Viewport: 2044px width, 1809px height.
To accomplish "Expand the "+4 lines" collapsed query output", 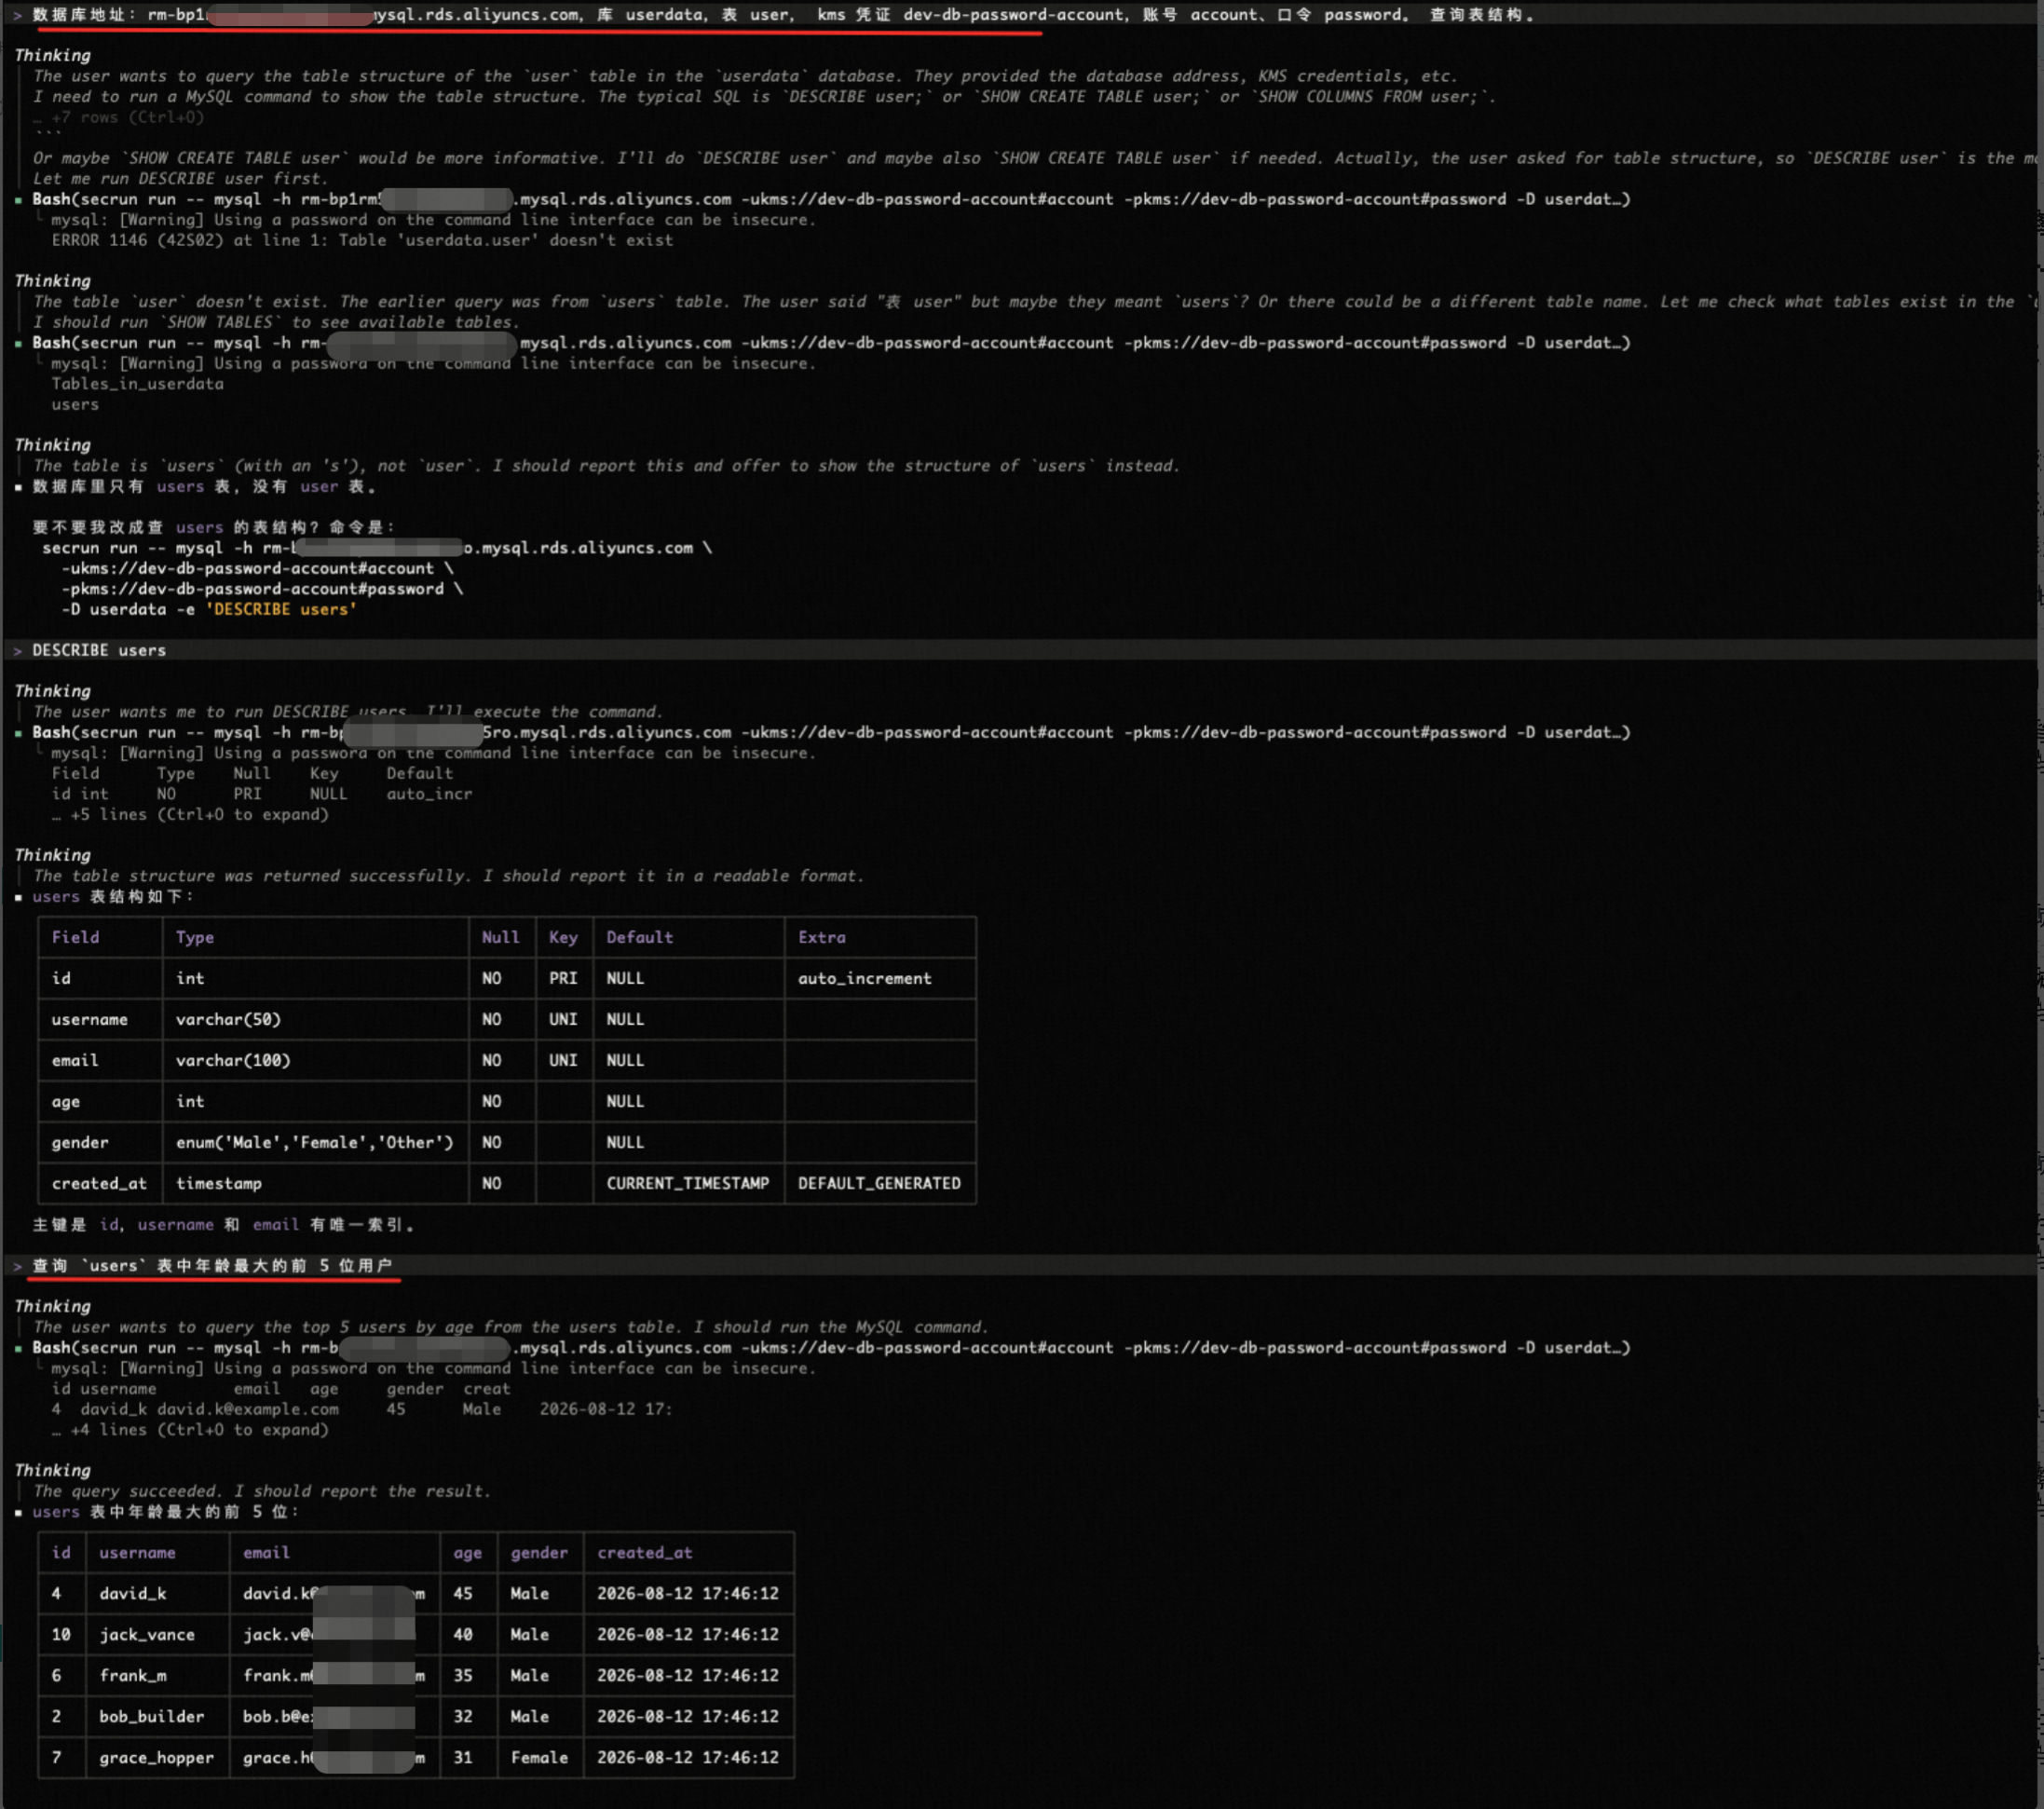I will coord(190,1429).
